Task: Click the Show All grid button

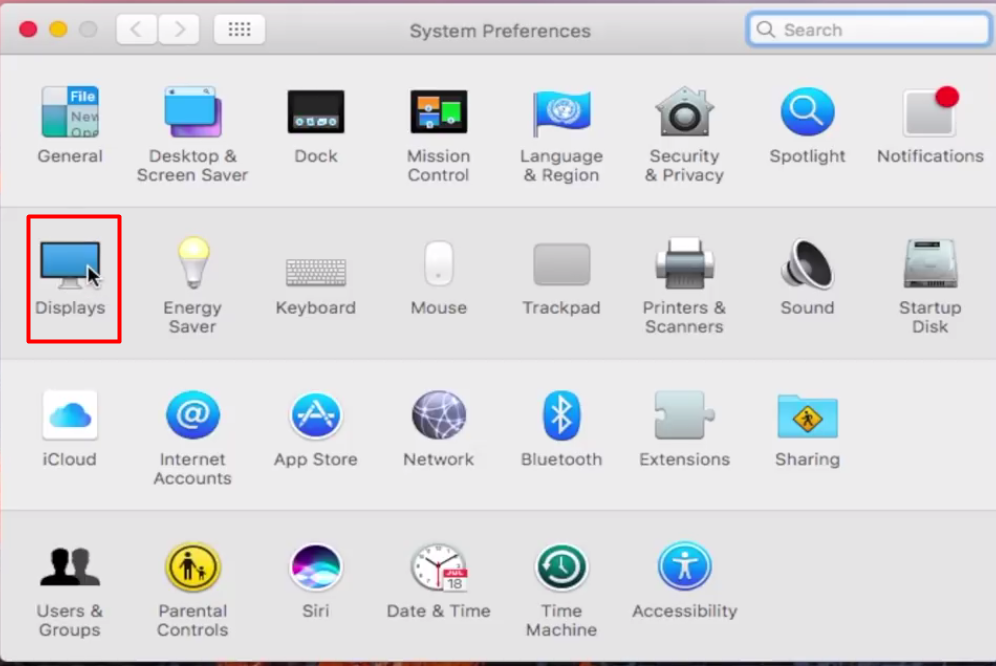Action: (x=239, y=29)
